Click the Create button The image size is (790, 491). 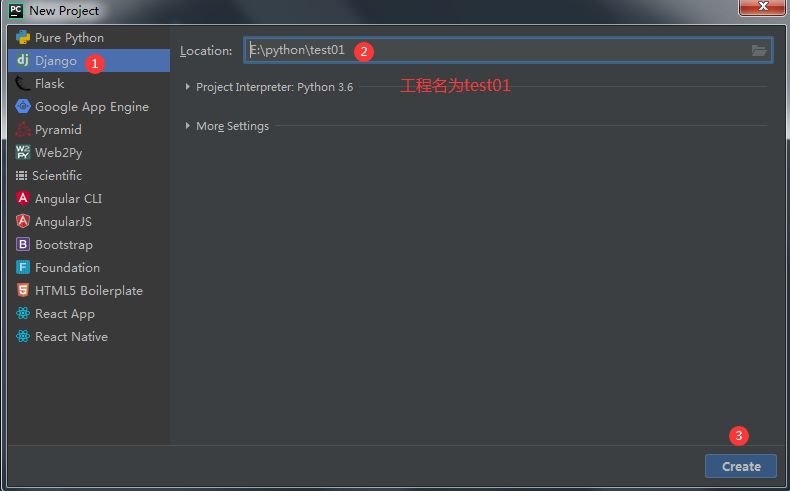click(741, 466)
